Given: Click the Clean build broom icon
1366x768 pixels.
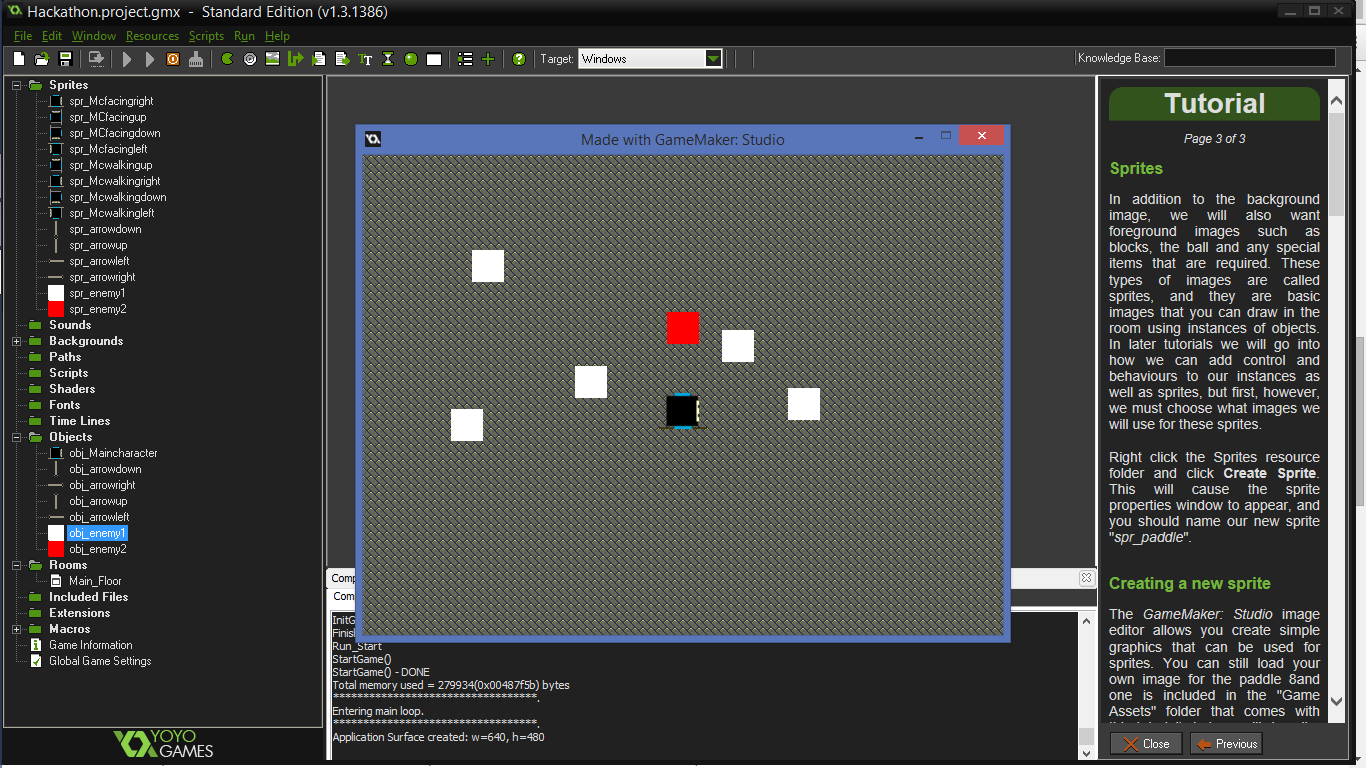Looking at the screenshot, I should pos(196,59).
